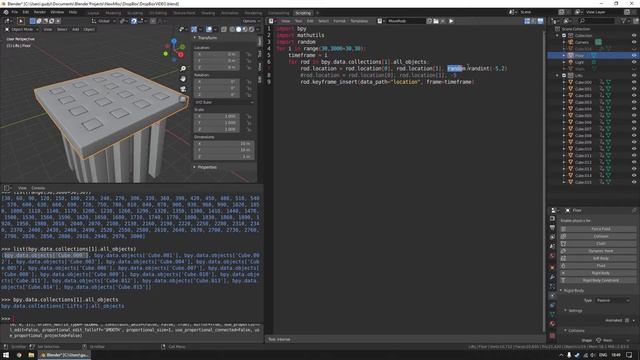Image resolution: width=640 pixels, height=360 pixels.
Task: Switch to the Layout workspace tab
Action: point(93,13)
